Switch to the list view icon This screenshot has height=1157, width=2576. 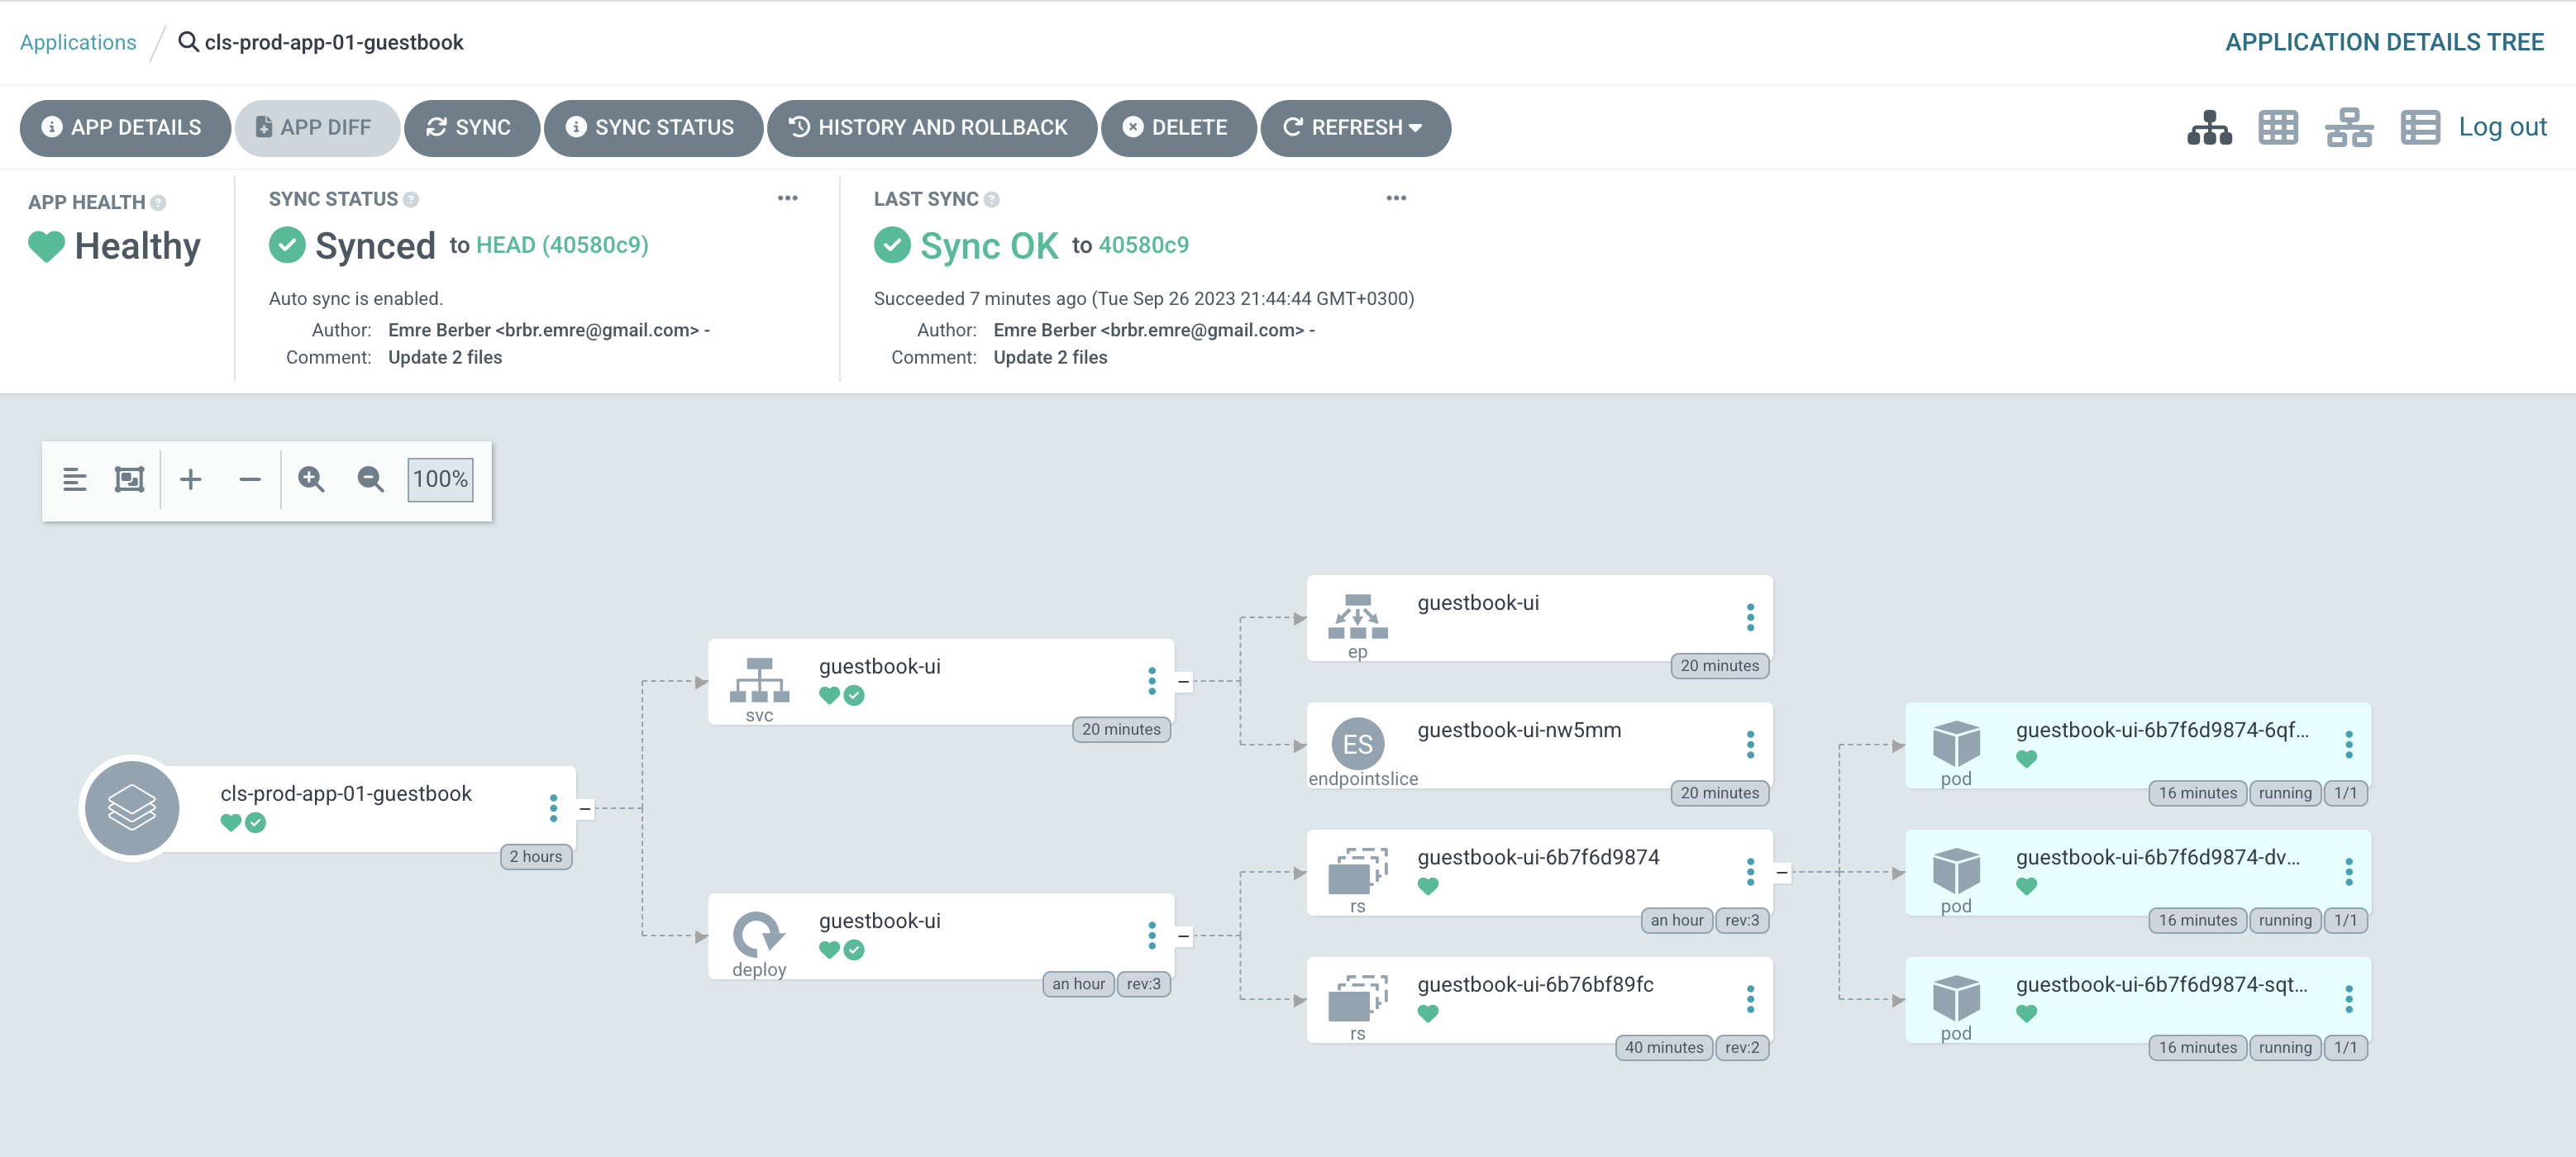click(2420, 127)
